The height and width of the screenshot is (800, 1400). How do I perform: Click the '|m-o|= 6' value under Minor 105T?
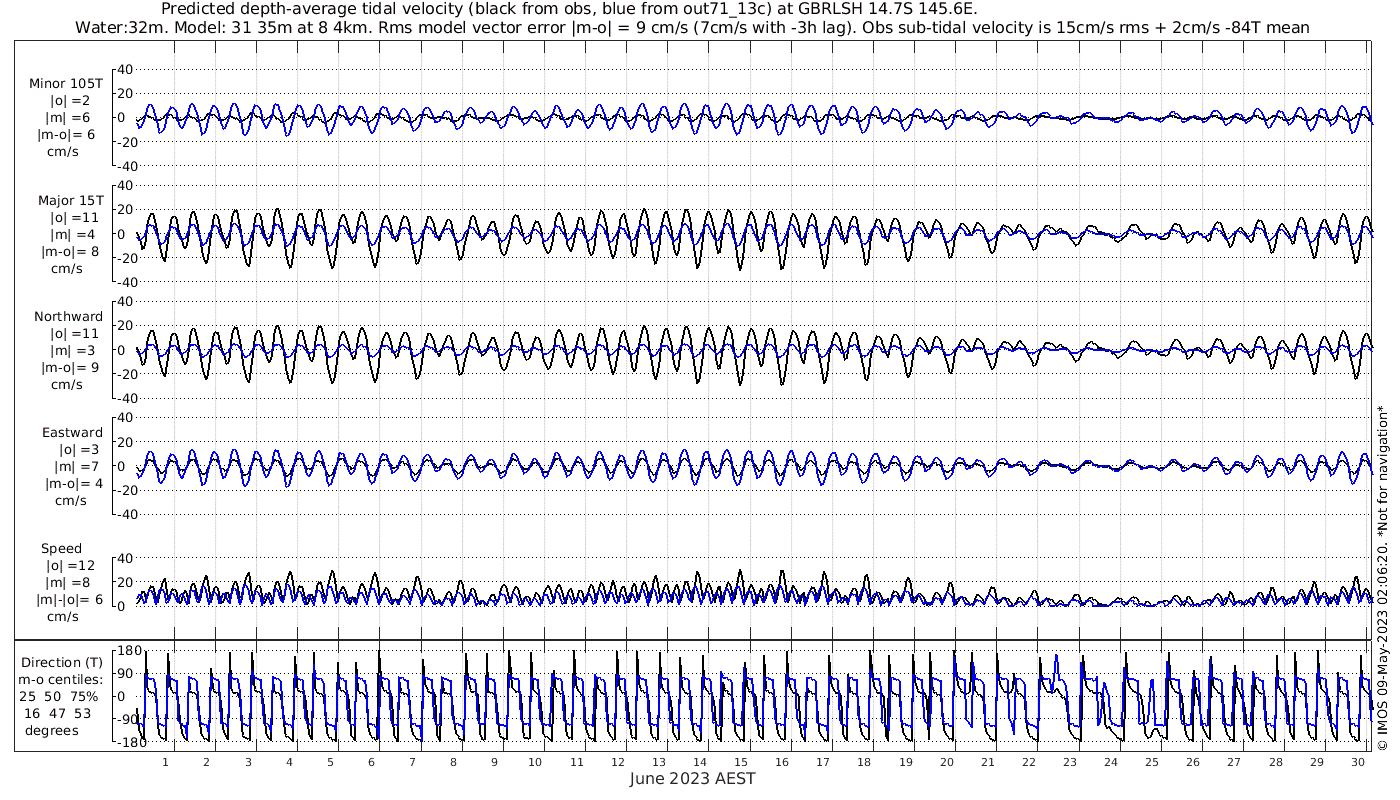(66, 134)
